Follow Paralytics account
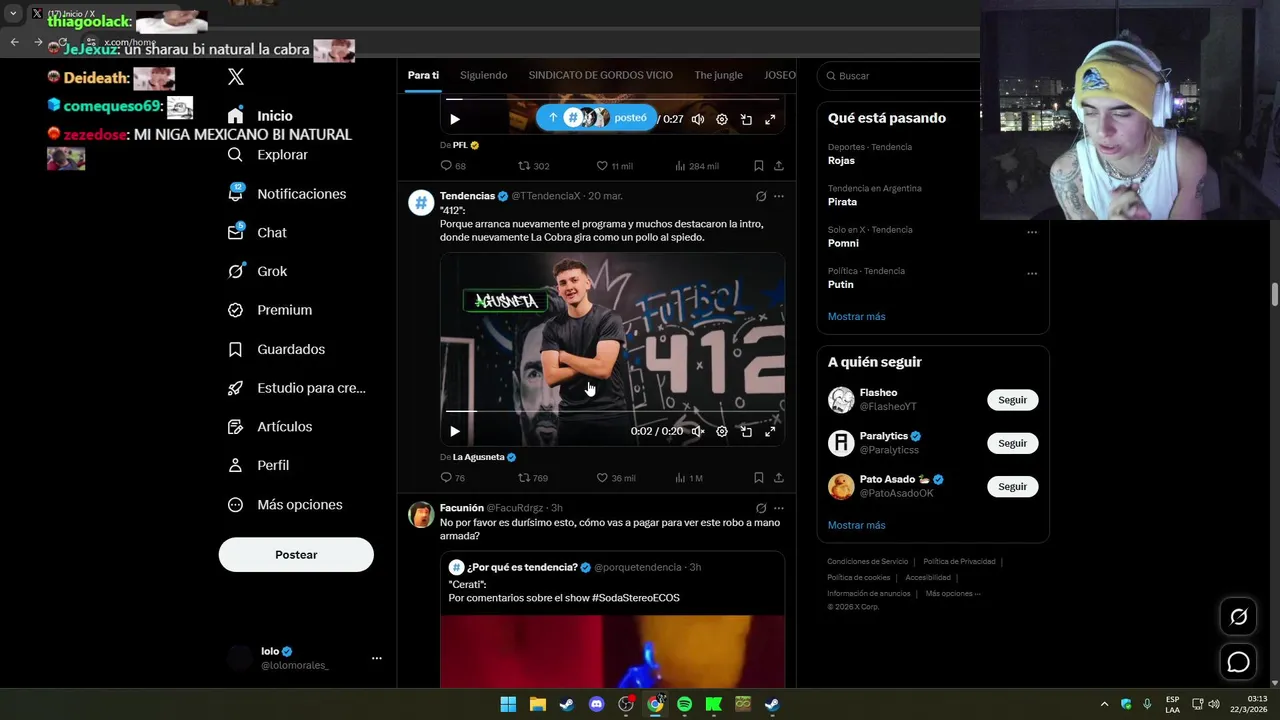1280x720 pixels. click(x=1012, y=443)
